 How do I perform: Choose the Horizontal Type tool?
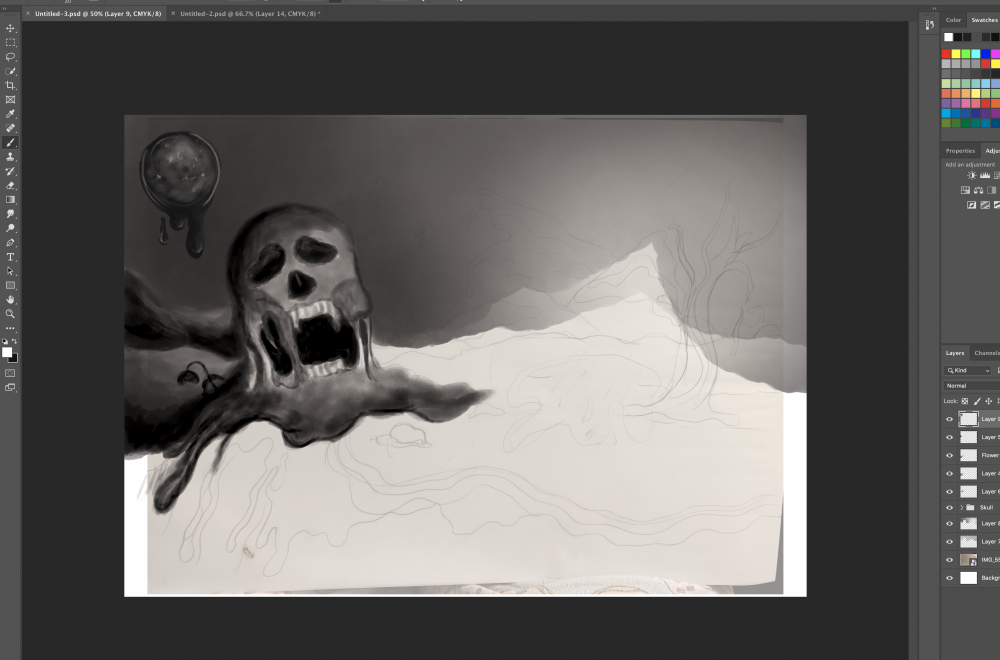(11, 257)
